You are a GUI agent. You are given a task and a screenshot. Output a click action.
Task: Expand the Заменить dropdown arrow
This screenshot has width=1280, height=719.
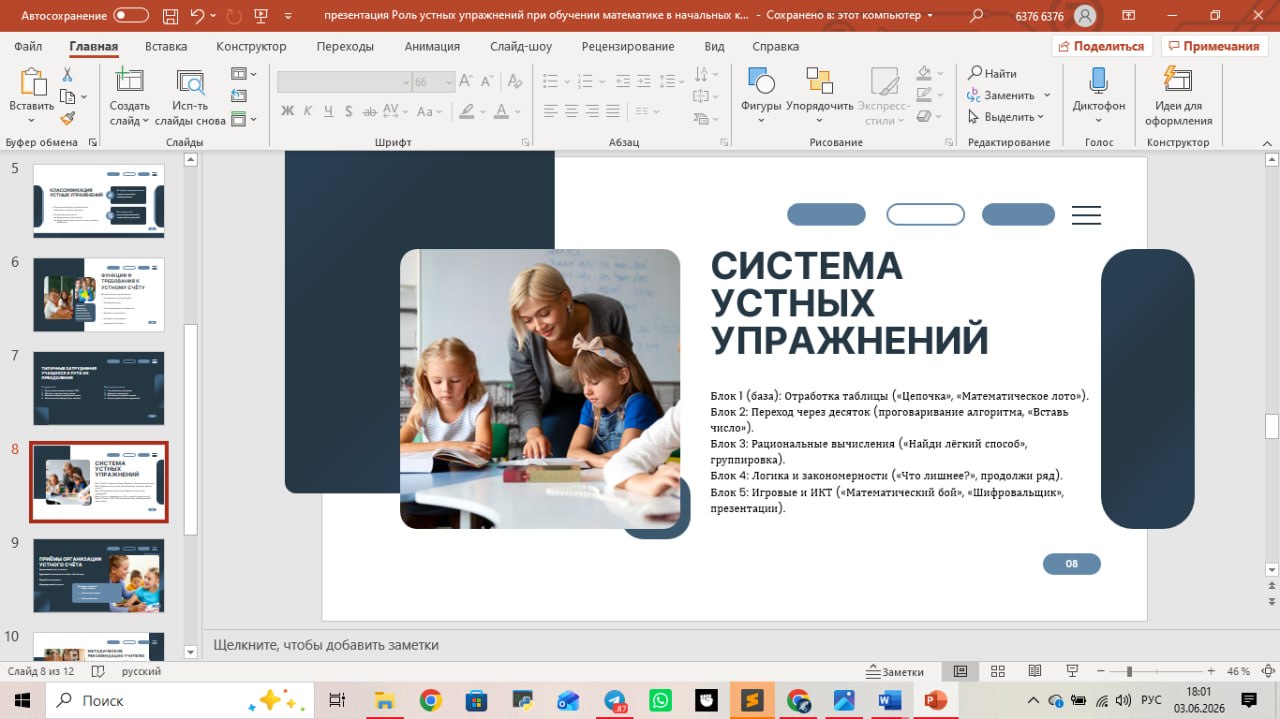tap(1047, 95)
